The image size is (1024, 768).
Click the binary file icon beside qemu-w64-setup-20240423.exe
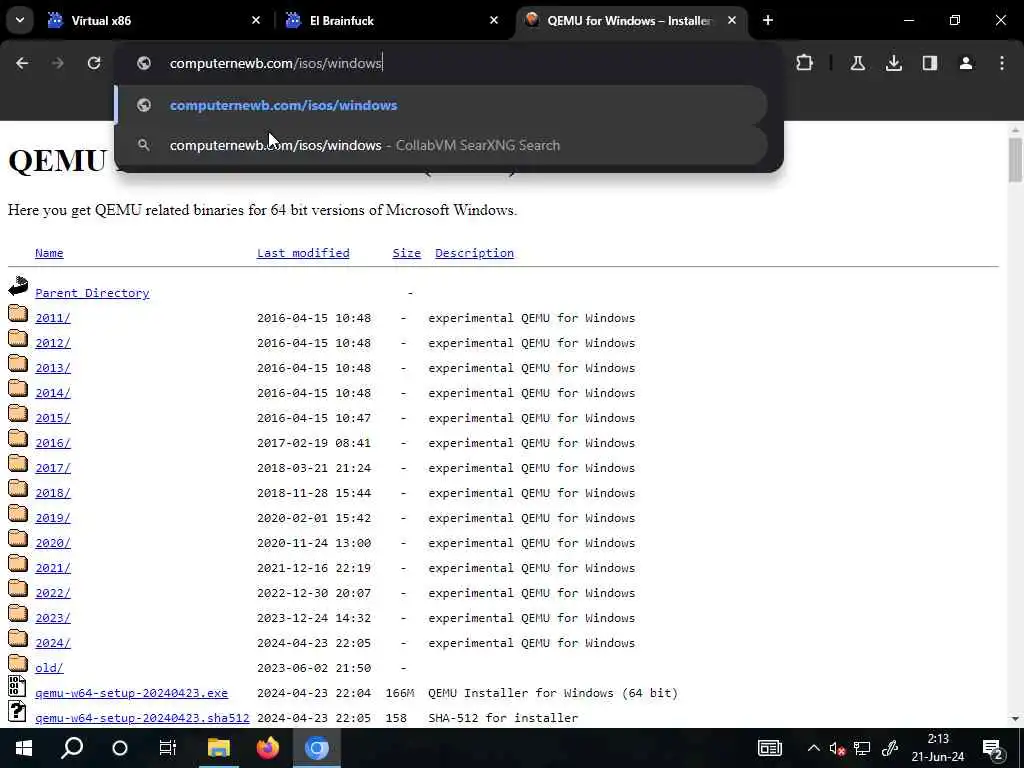[x=17, y=686]
